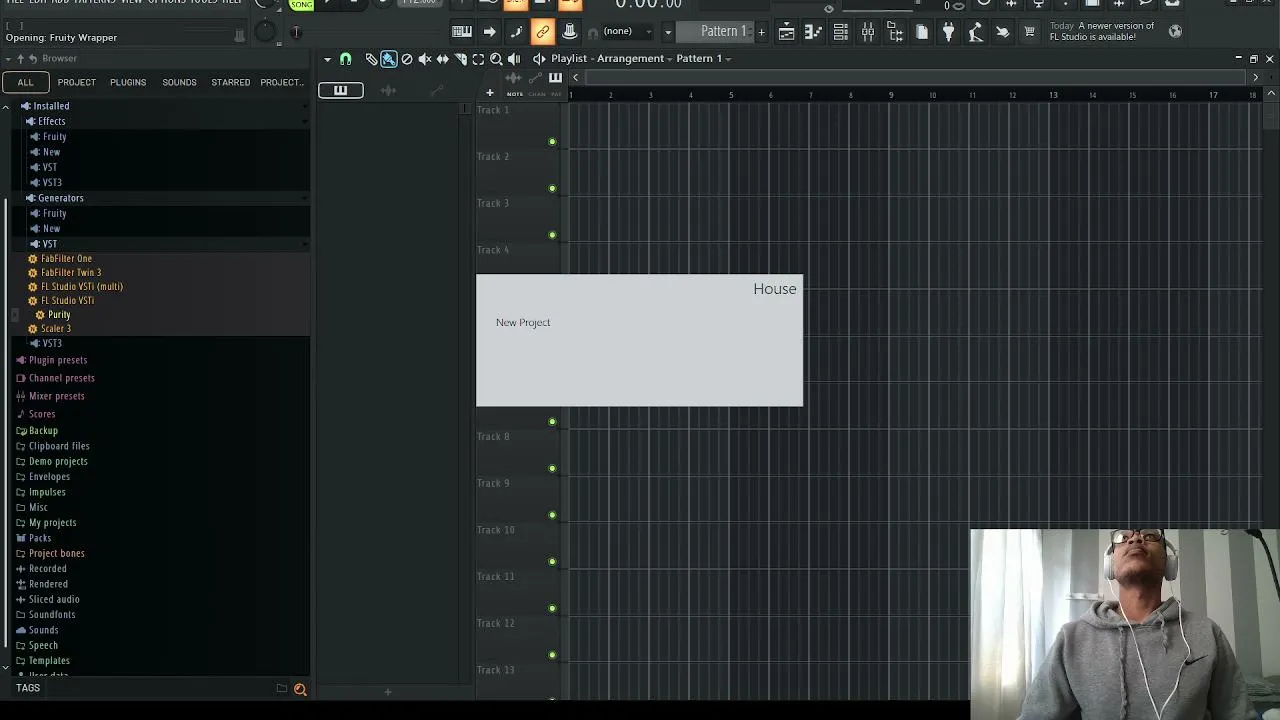The height and width of the screenshot is (720, 1280).
Task: Open the Playlist view from main toolbar
Action: (787, 32)
